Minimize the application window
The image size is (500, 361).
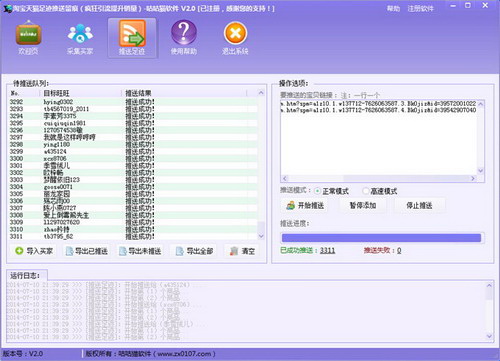coord(453,6)
